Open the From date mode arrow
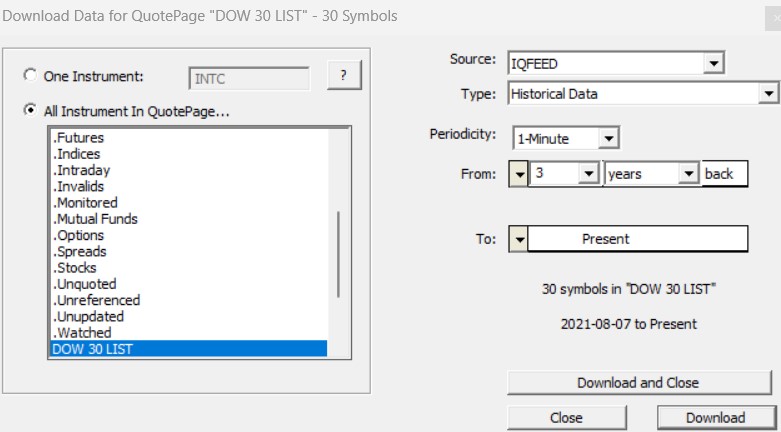 [519, 174]
